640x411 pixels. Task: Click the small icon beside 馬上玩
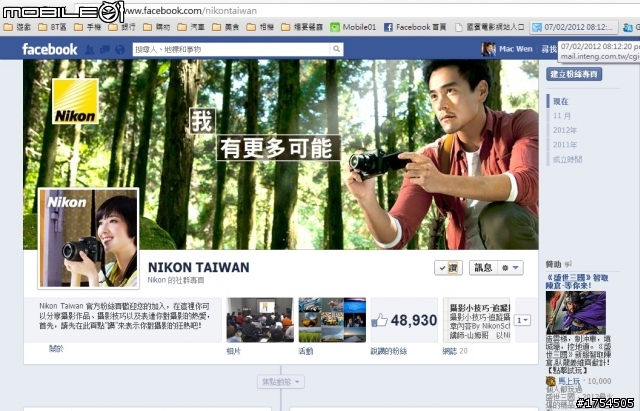tap(551, 381)
